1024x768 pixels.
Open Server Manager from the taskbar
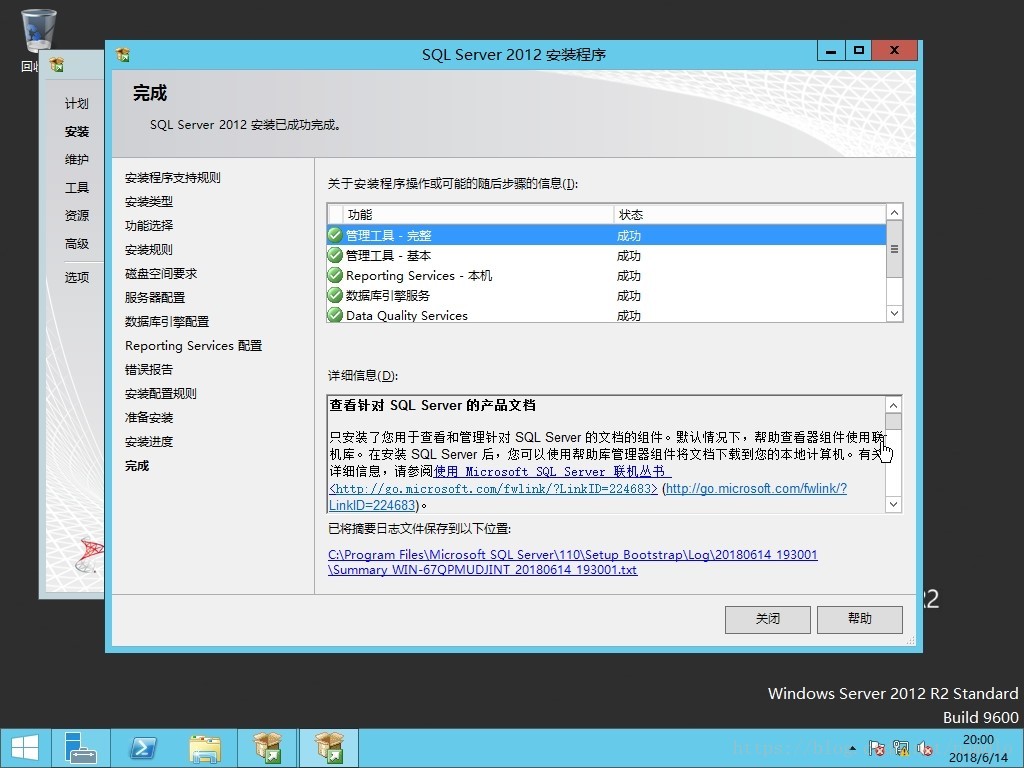81,748
